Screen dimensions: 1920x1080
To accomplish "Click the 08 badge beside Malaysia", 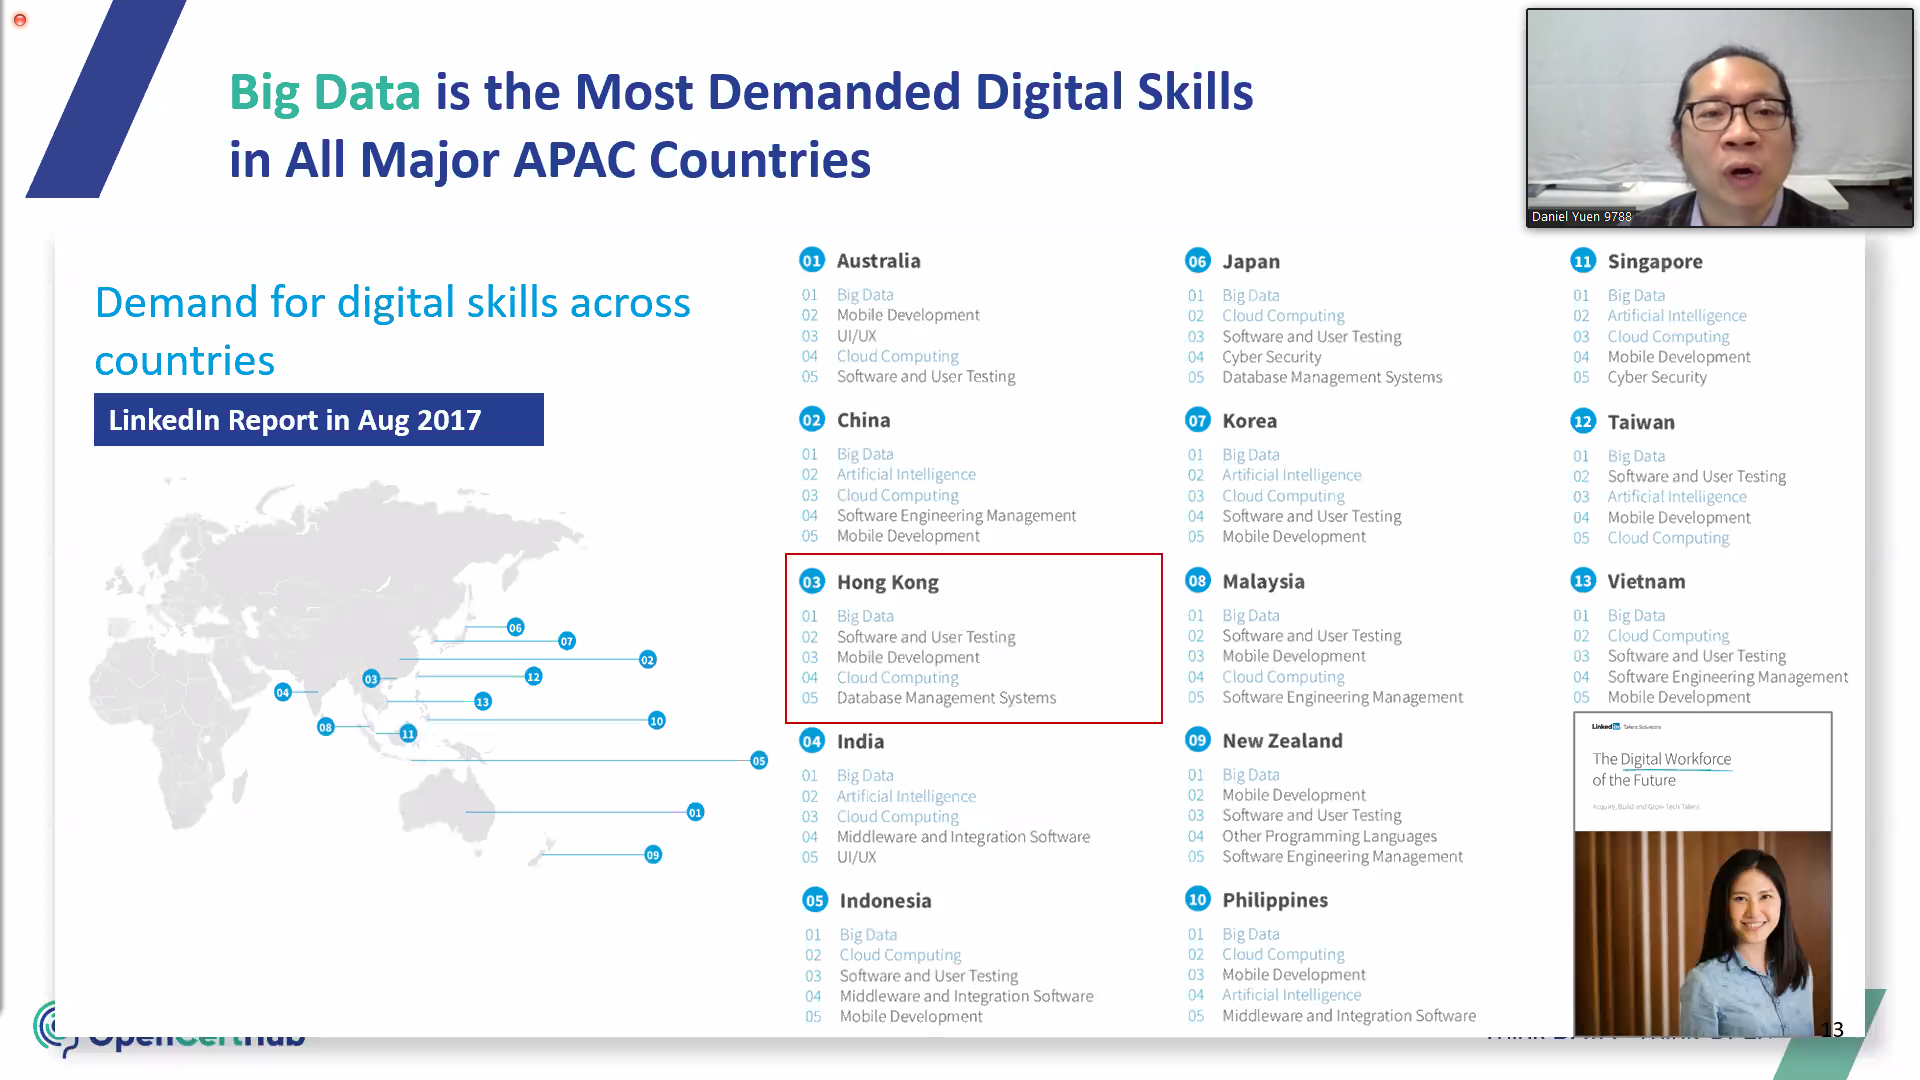I will pos(1197,581).
